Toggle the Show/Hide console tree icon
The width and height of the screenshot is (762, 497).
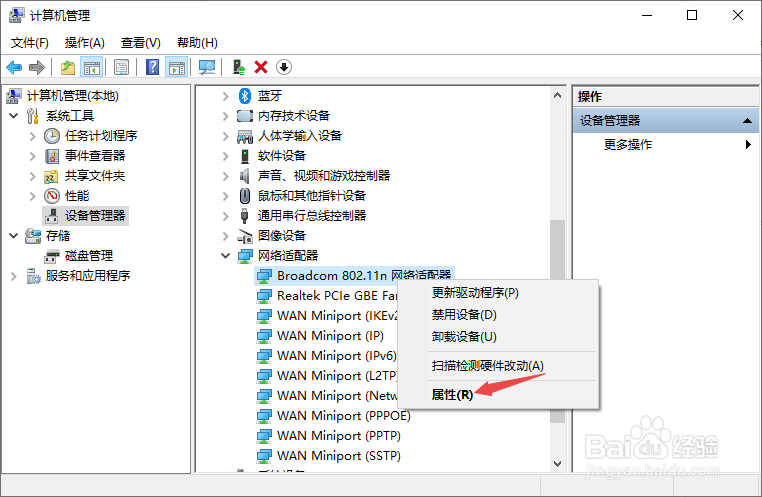coord(92,67)
